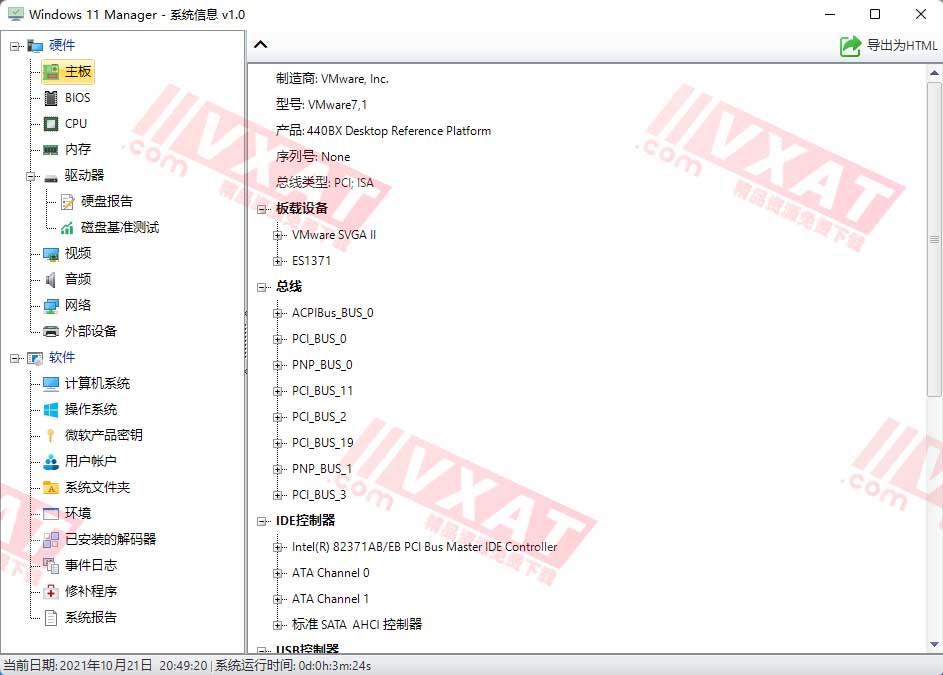Click the vertical scrollbar thumb
This screenshot has width=943, height=675.
934,239
